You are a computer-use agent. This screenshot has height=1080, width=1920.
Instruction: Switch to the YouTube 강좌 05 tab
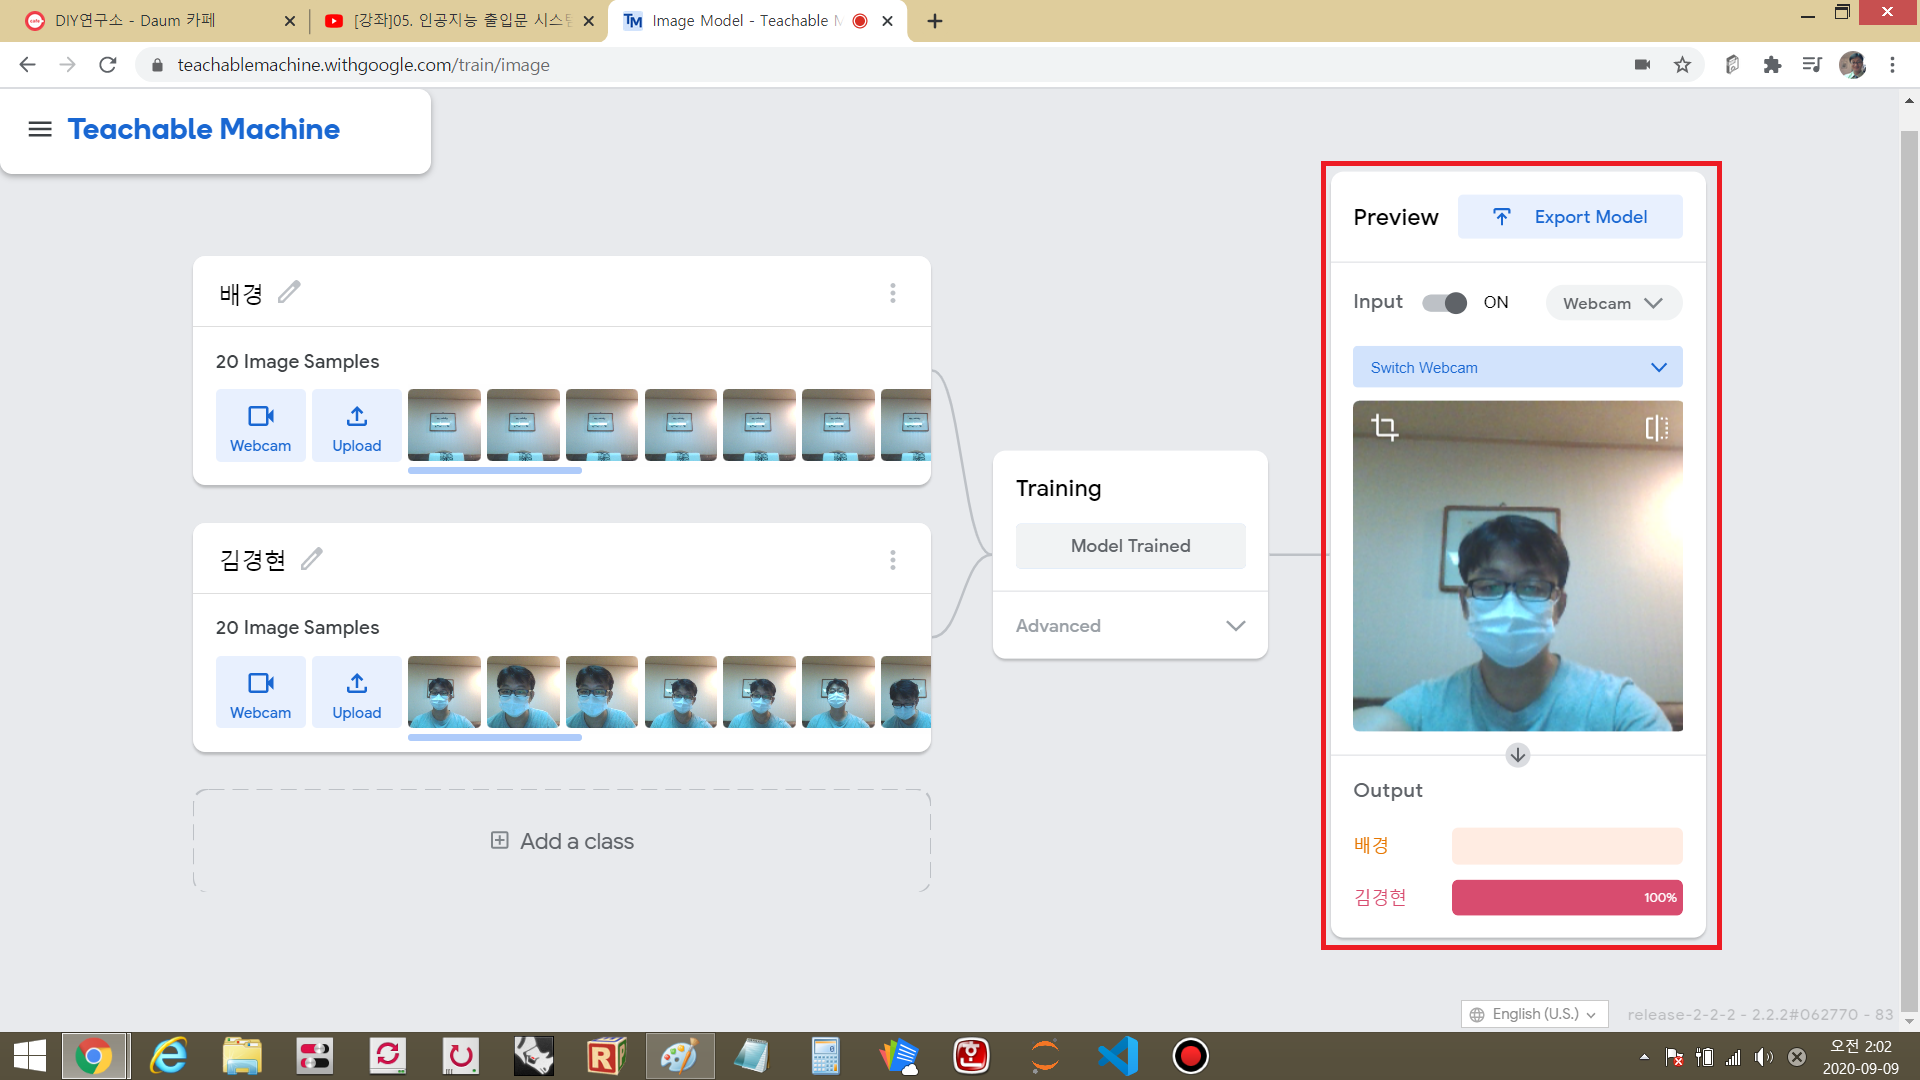[460, 21]
